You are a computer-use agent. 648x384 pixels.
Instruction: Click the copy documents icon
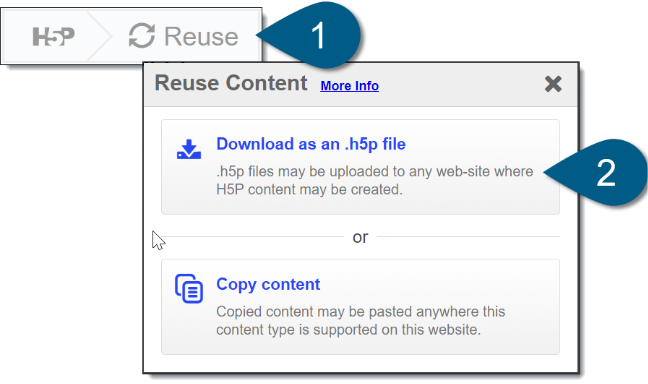(x=189, y=289)
